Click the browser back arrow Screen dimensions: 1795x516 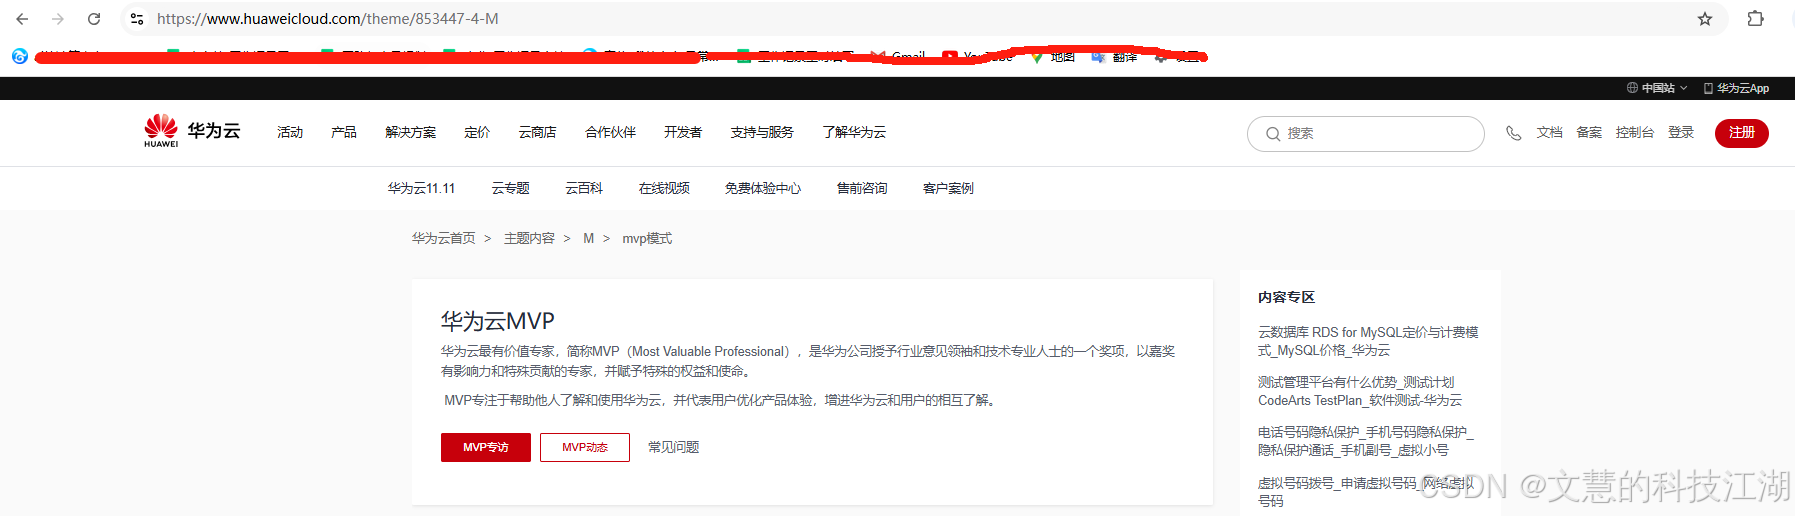(22, 19)
